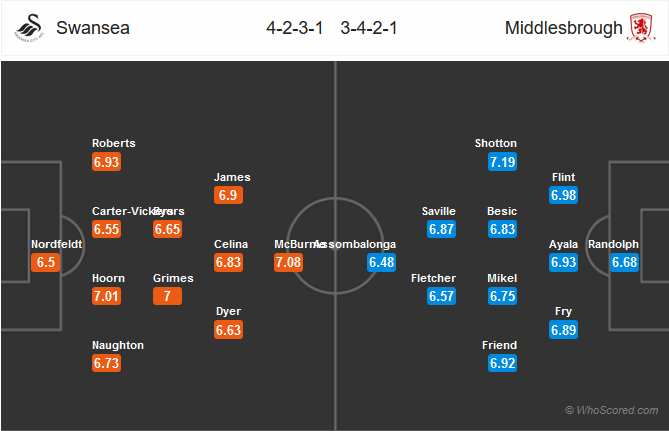Viewport: 669px width, 431px height.
Task: Select Randolph's 6.68 rating badge
Action: click(625, 262)
